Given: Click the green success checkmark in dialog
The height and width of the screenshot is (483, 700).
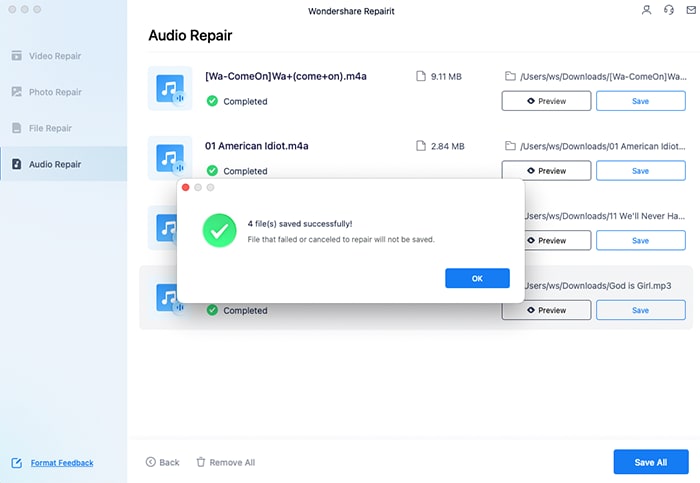Looking at the screenshot, I should [x=220, y=230].
